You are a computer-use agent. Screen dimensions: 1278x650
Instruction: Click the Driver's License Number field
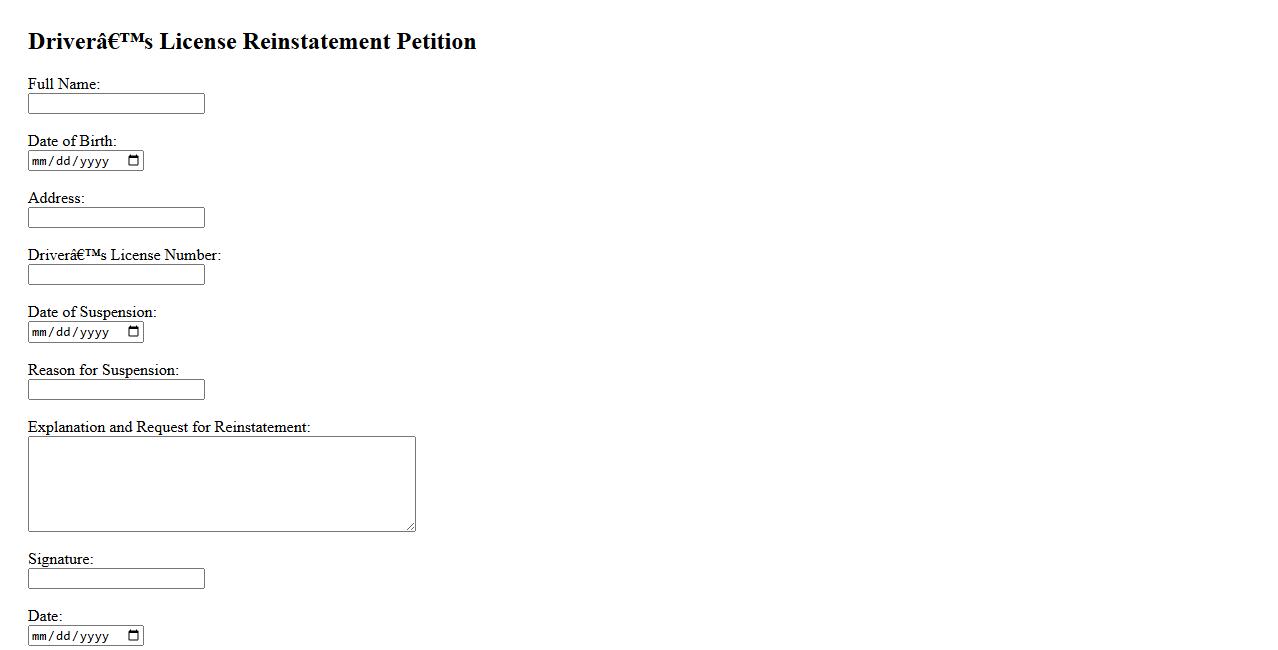pos(116,275)
